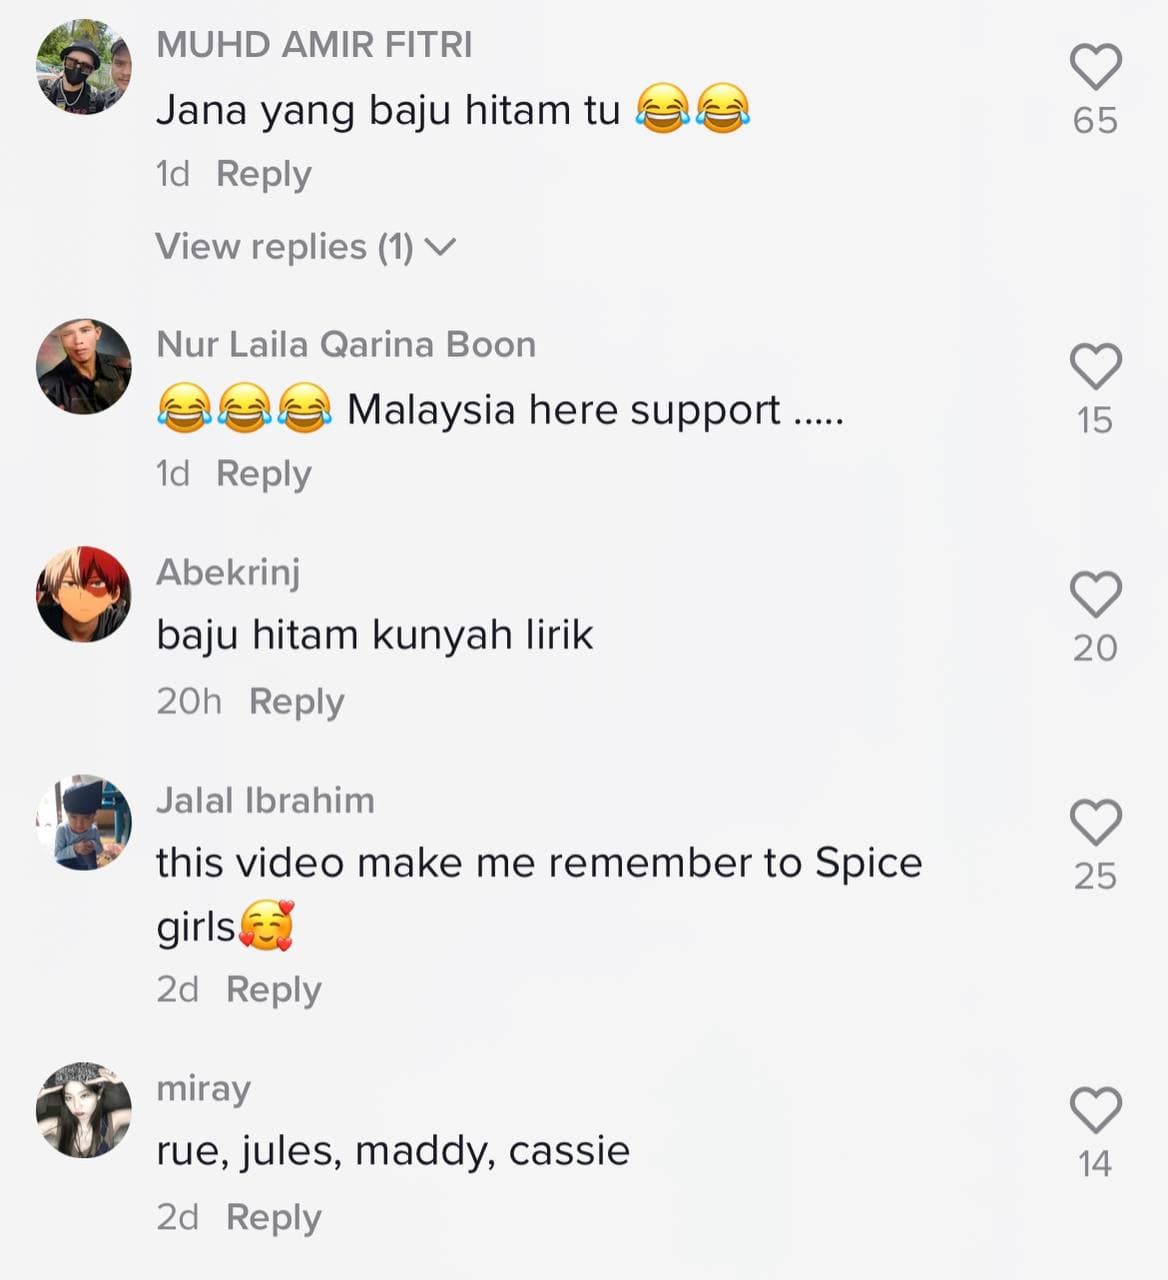Click the chevron beside View replies
The height and width of the screenshot is (1280, 1168).
coord(440,246)
